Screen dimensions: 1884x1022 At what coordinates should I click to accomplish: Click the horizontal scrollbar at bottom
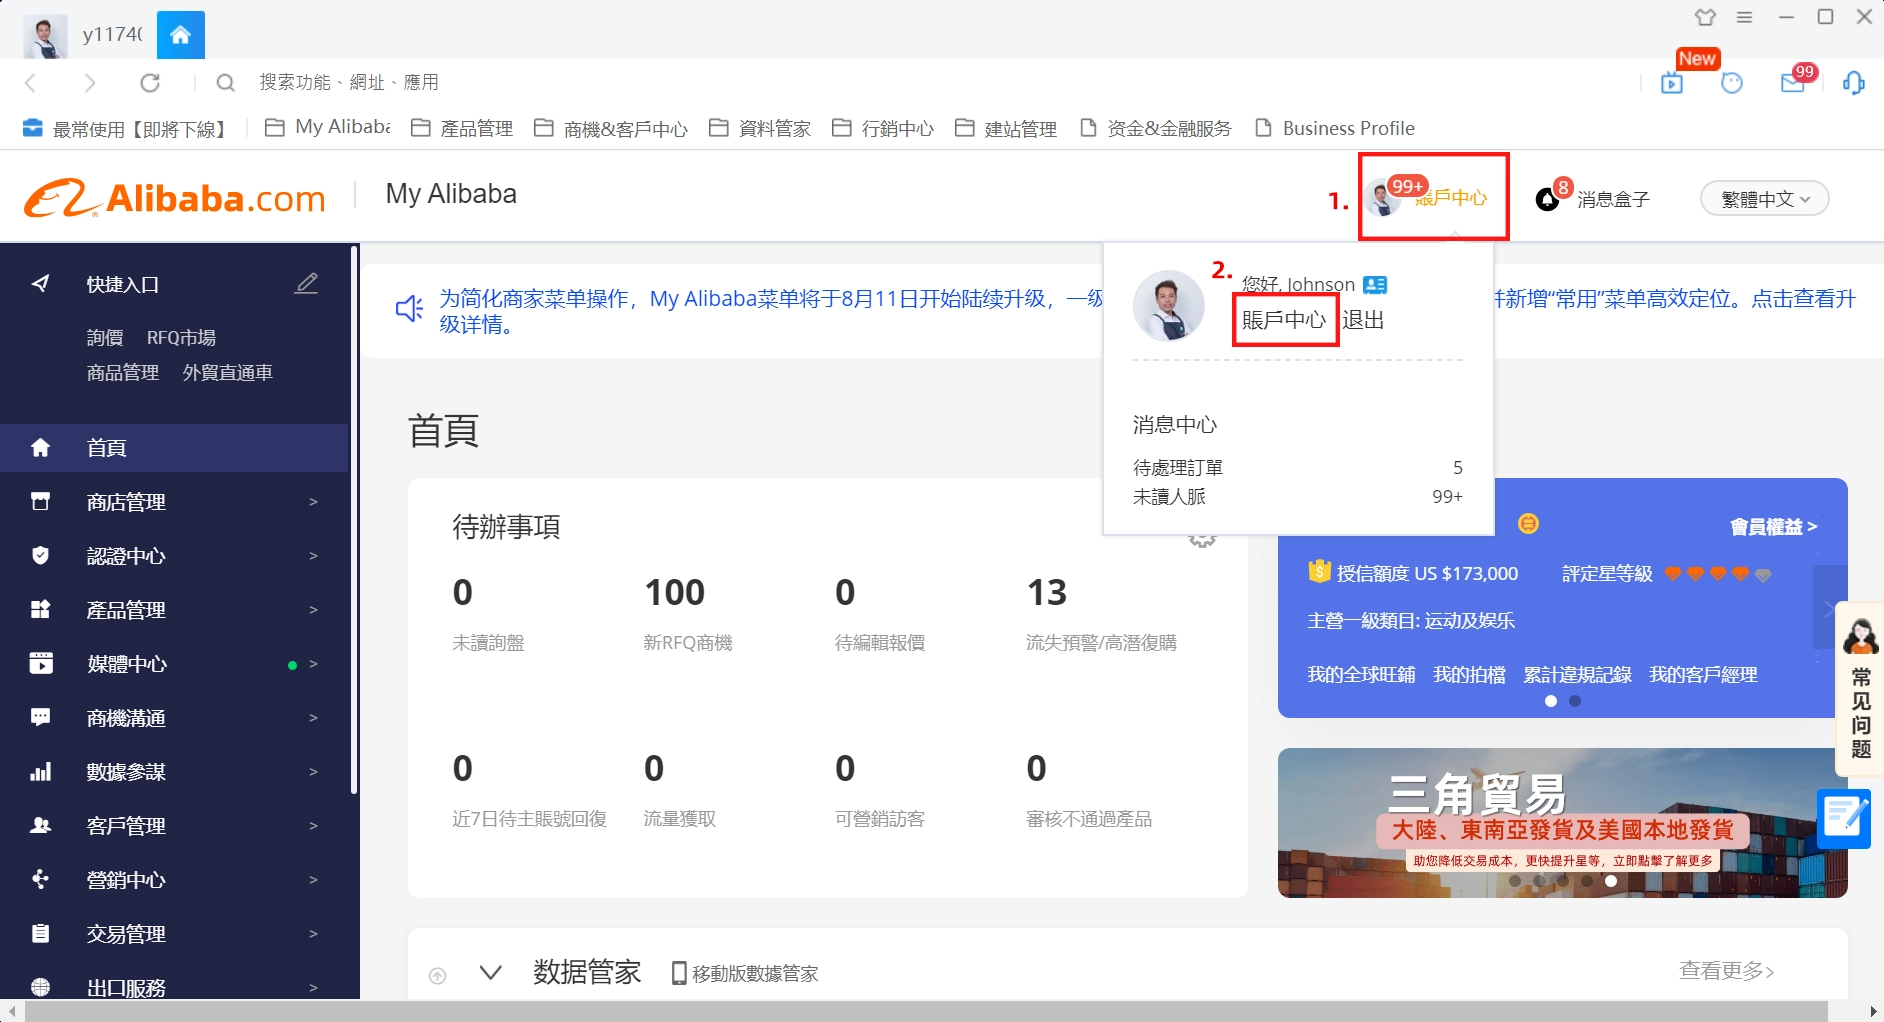point(927,1011)
